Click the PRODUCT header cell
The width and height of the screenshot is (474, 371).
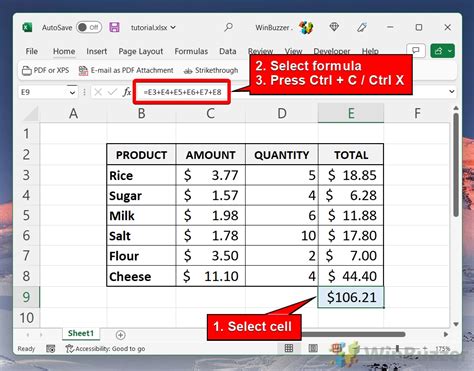pos(141,155)
